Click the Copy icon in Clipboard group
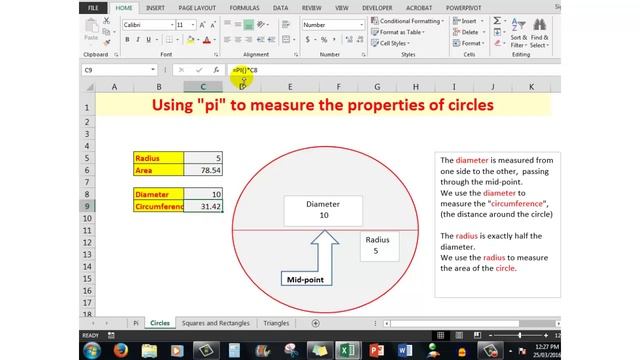 click(107, 32)
